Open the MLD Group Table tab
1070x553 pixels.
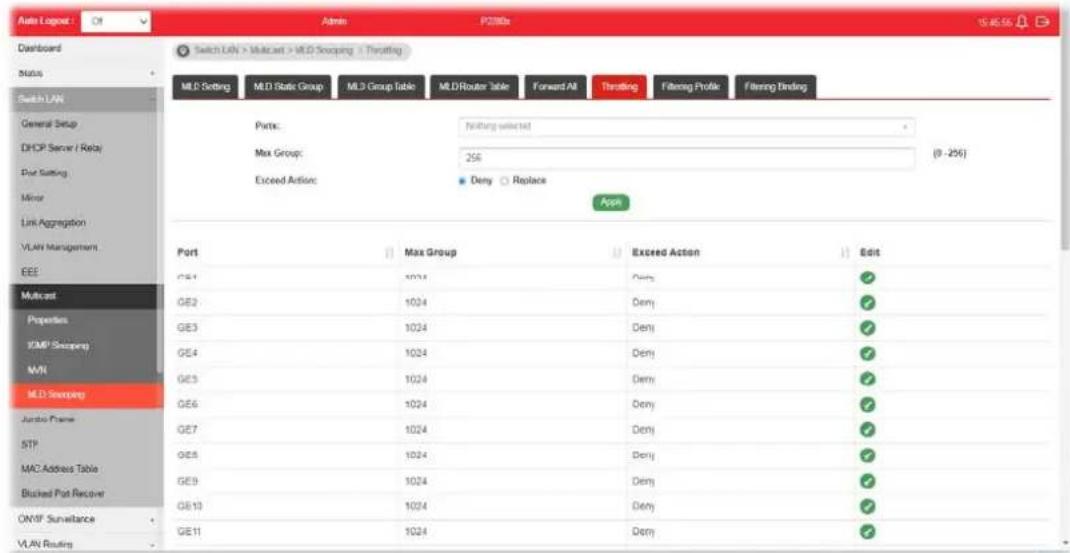(381, 87)
